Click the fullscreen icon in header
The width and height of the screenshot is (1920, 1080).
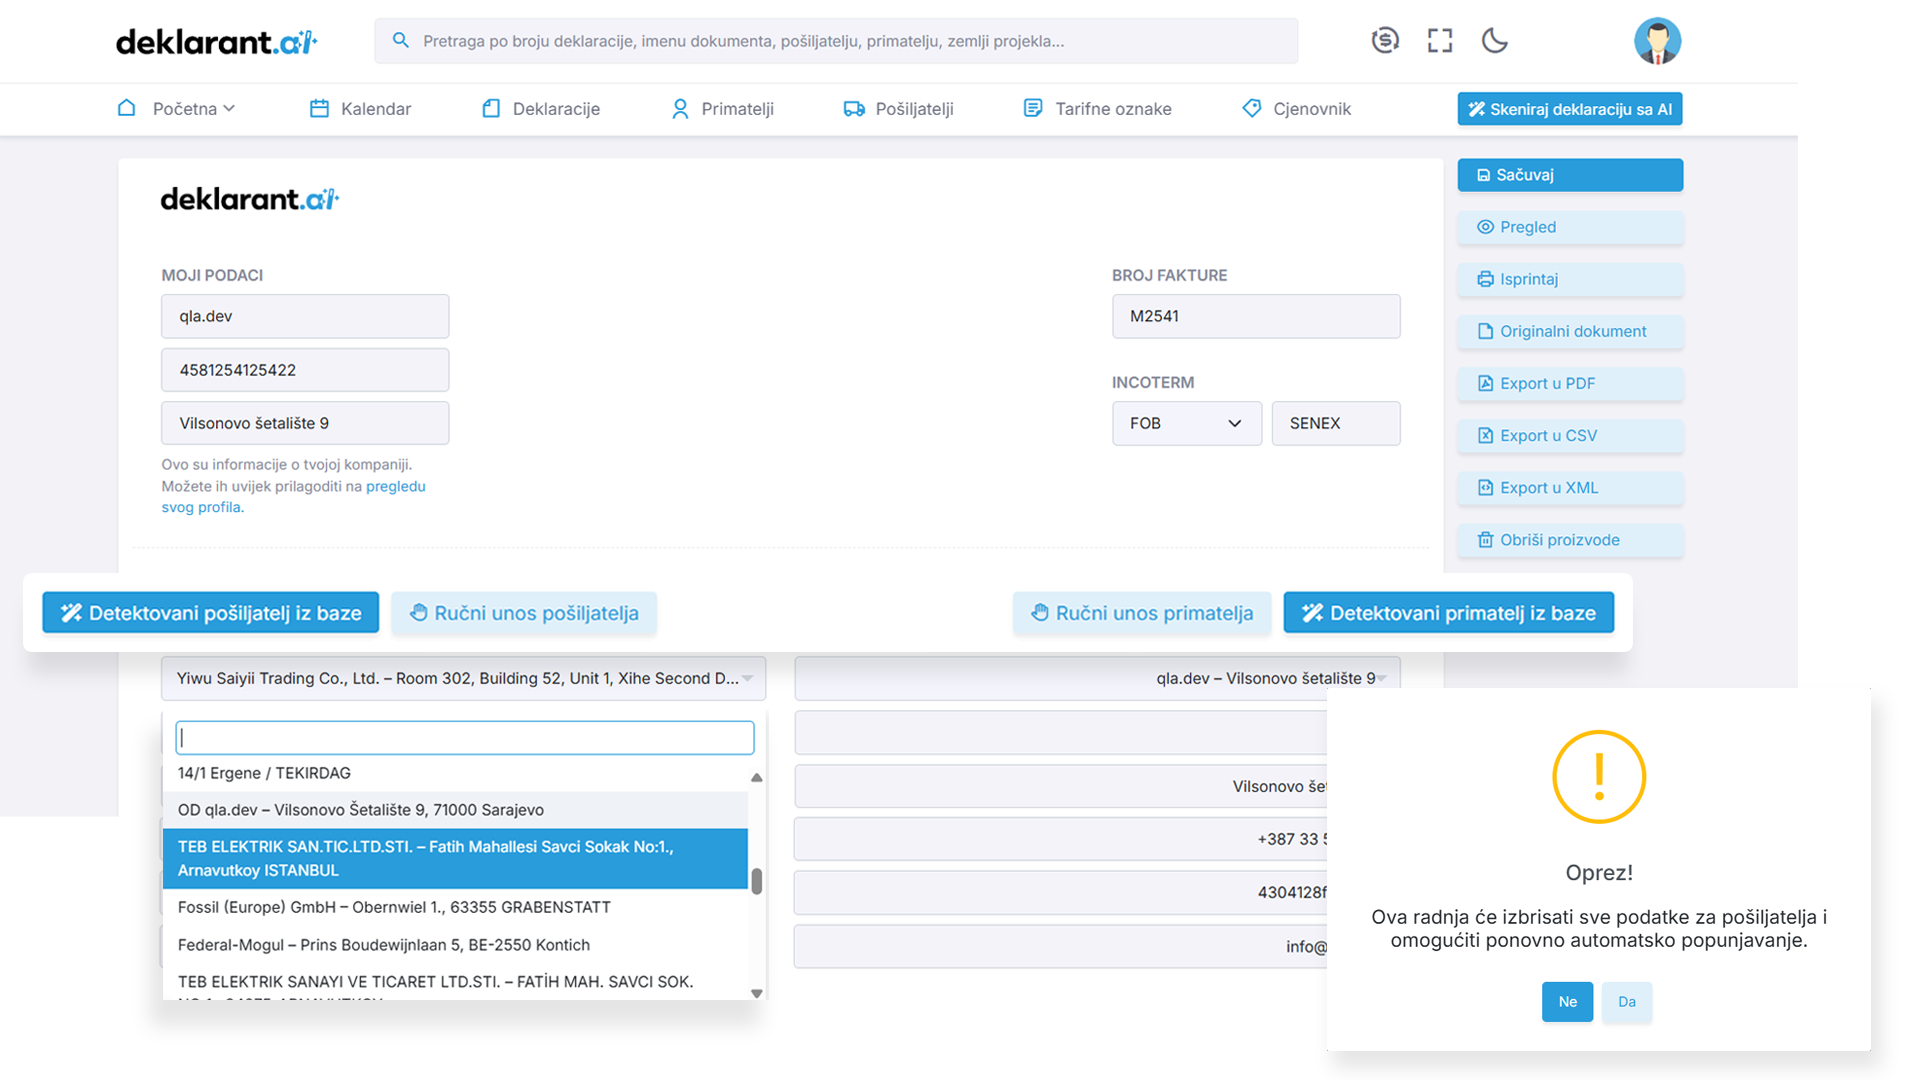1440,41
